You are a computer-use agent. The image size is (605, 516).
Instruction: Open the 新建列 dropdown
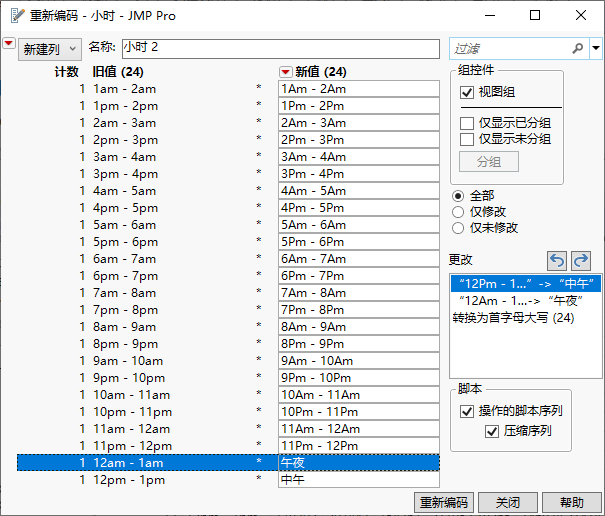pos(50,49)
